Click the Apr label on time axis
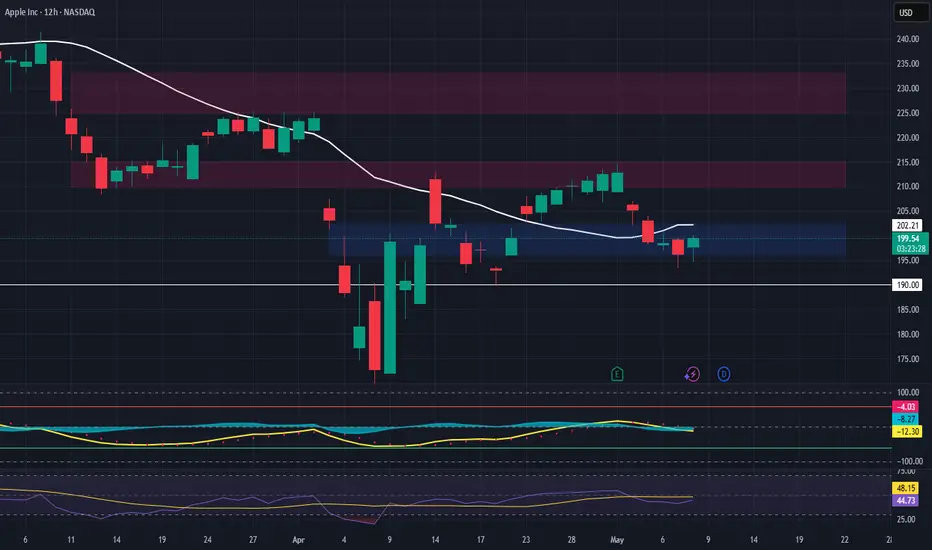 298,540
